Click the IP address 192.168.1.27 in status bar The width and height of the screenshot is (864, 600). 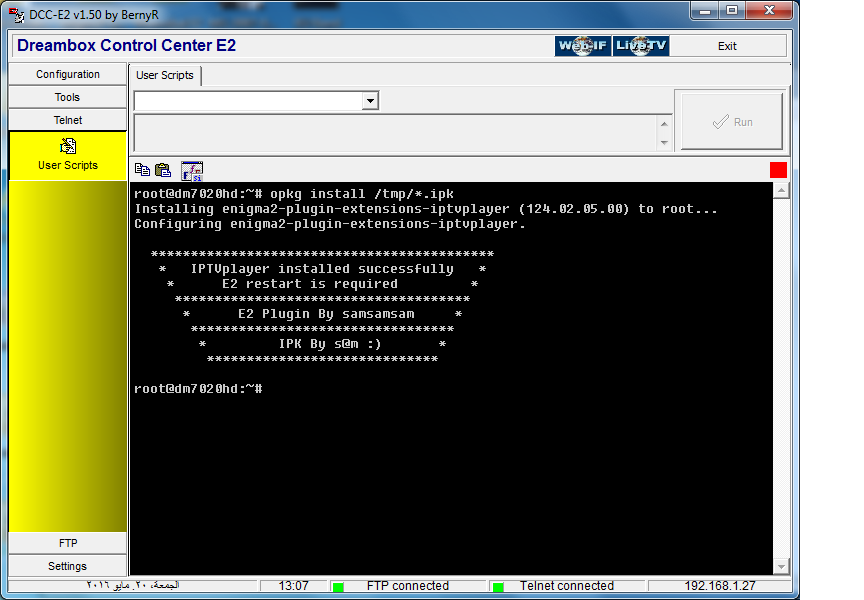point(720,586)
